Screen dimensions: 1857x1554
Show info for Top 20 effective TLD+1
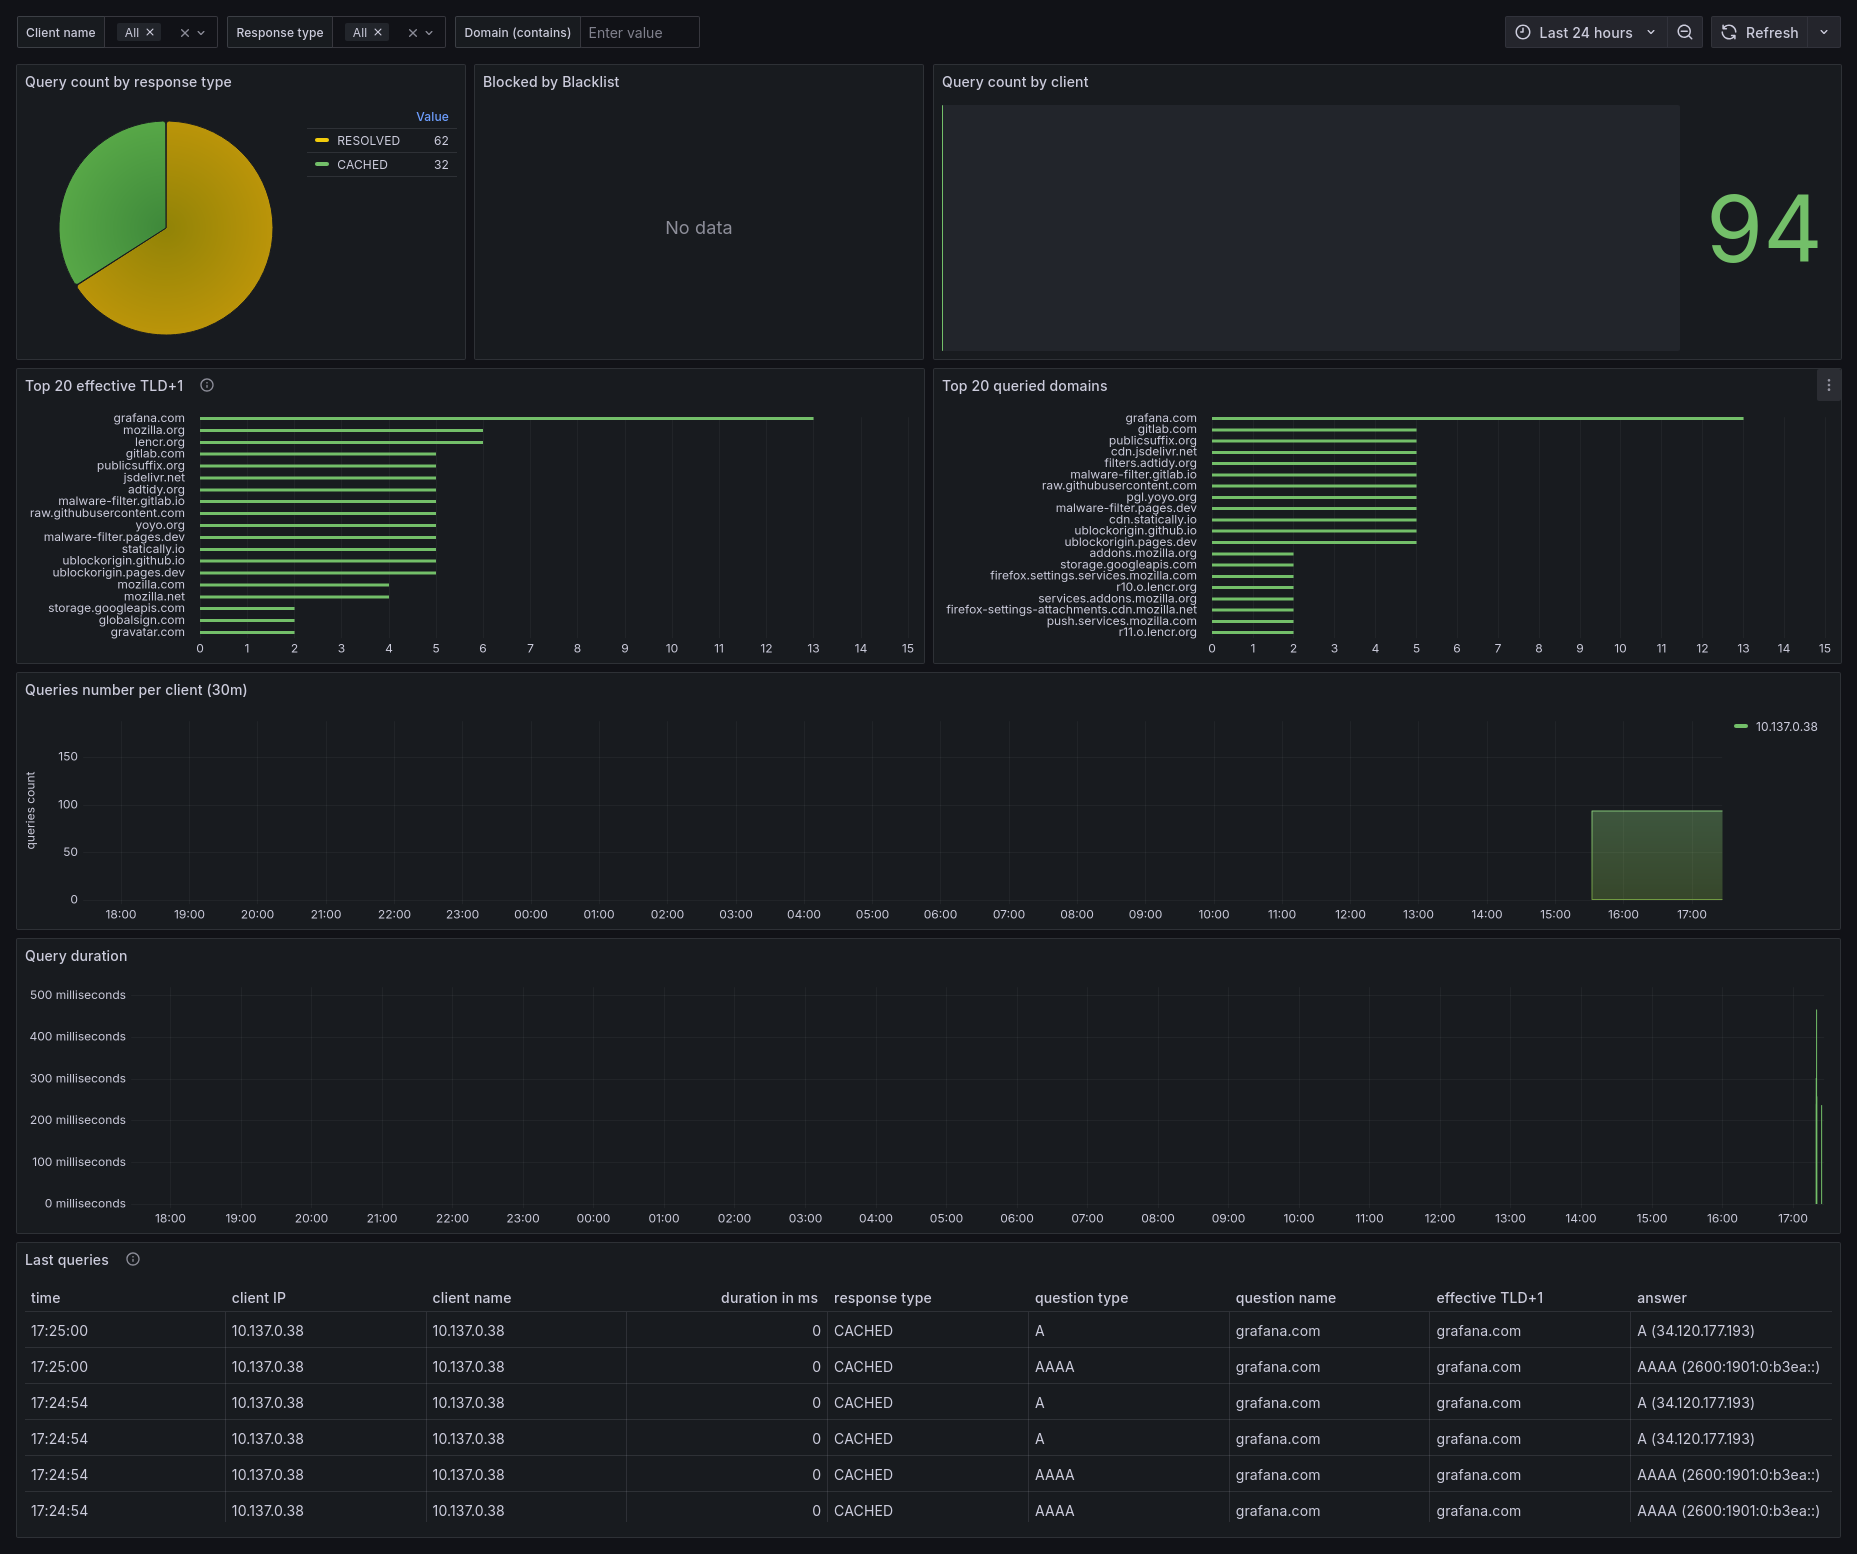coord(207,386)
